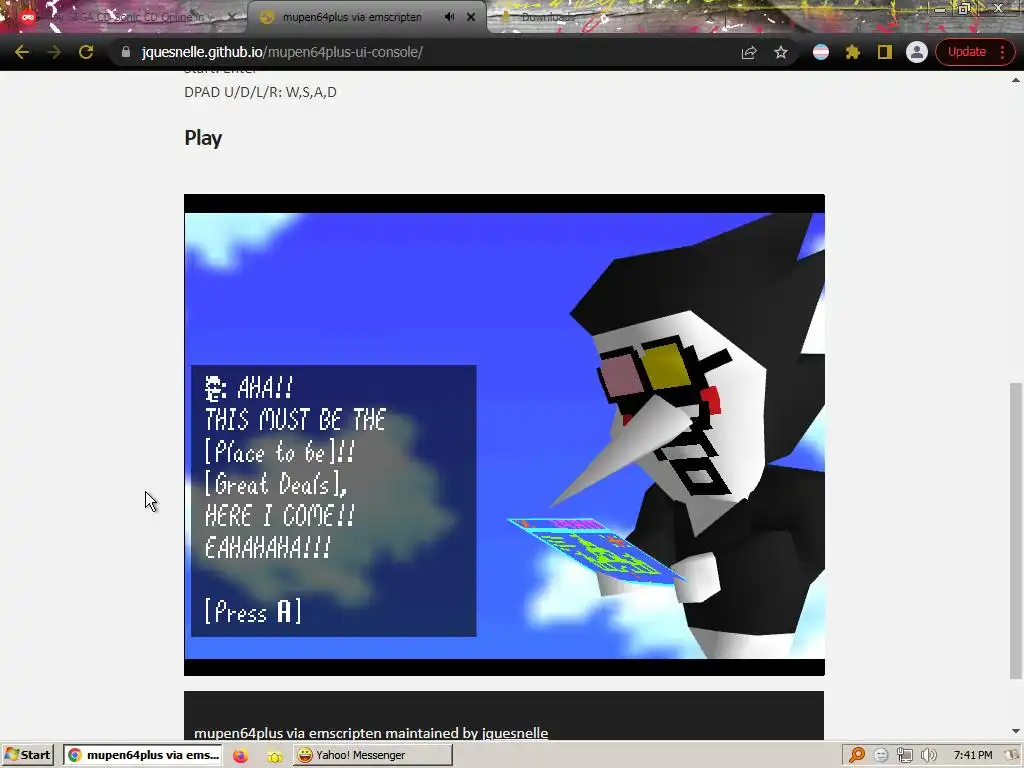The height and width of the screenshot is (768, 1024).
Task: Click the emulator game canvas
Action: point(504,435)
